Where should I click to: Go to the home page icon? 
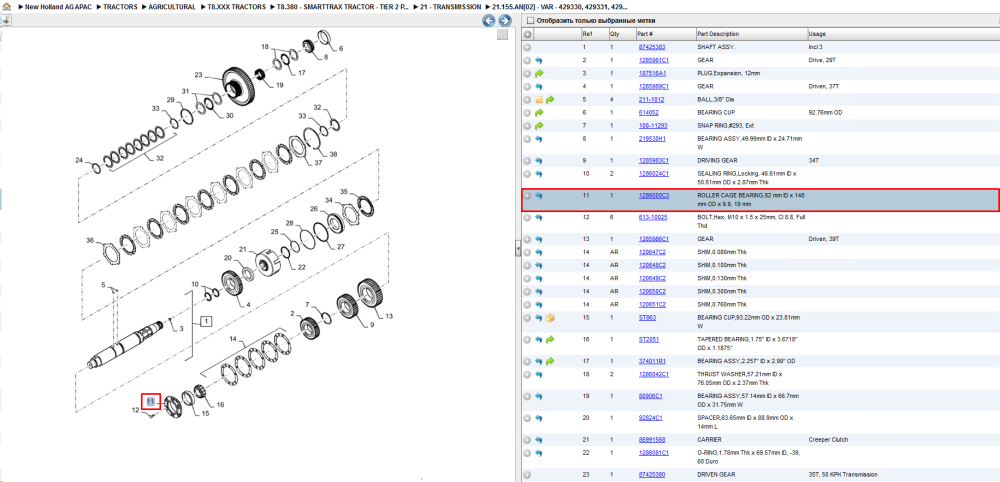pyautogui.click(x=6, y=6)
